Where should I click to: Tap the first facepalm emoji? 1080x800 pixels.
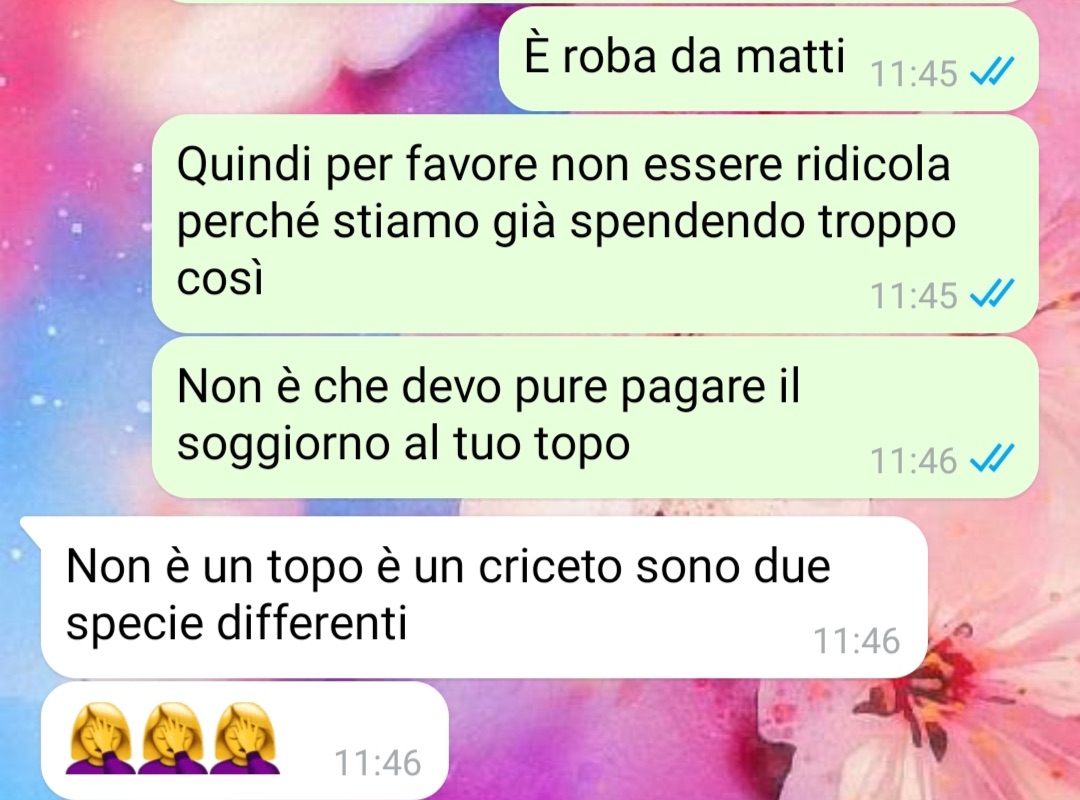[101, 738]
